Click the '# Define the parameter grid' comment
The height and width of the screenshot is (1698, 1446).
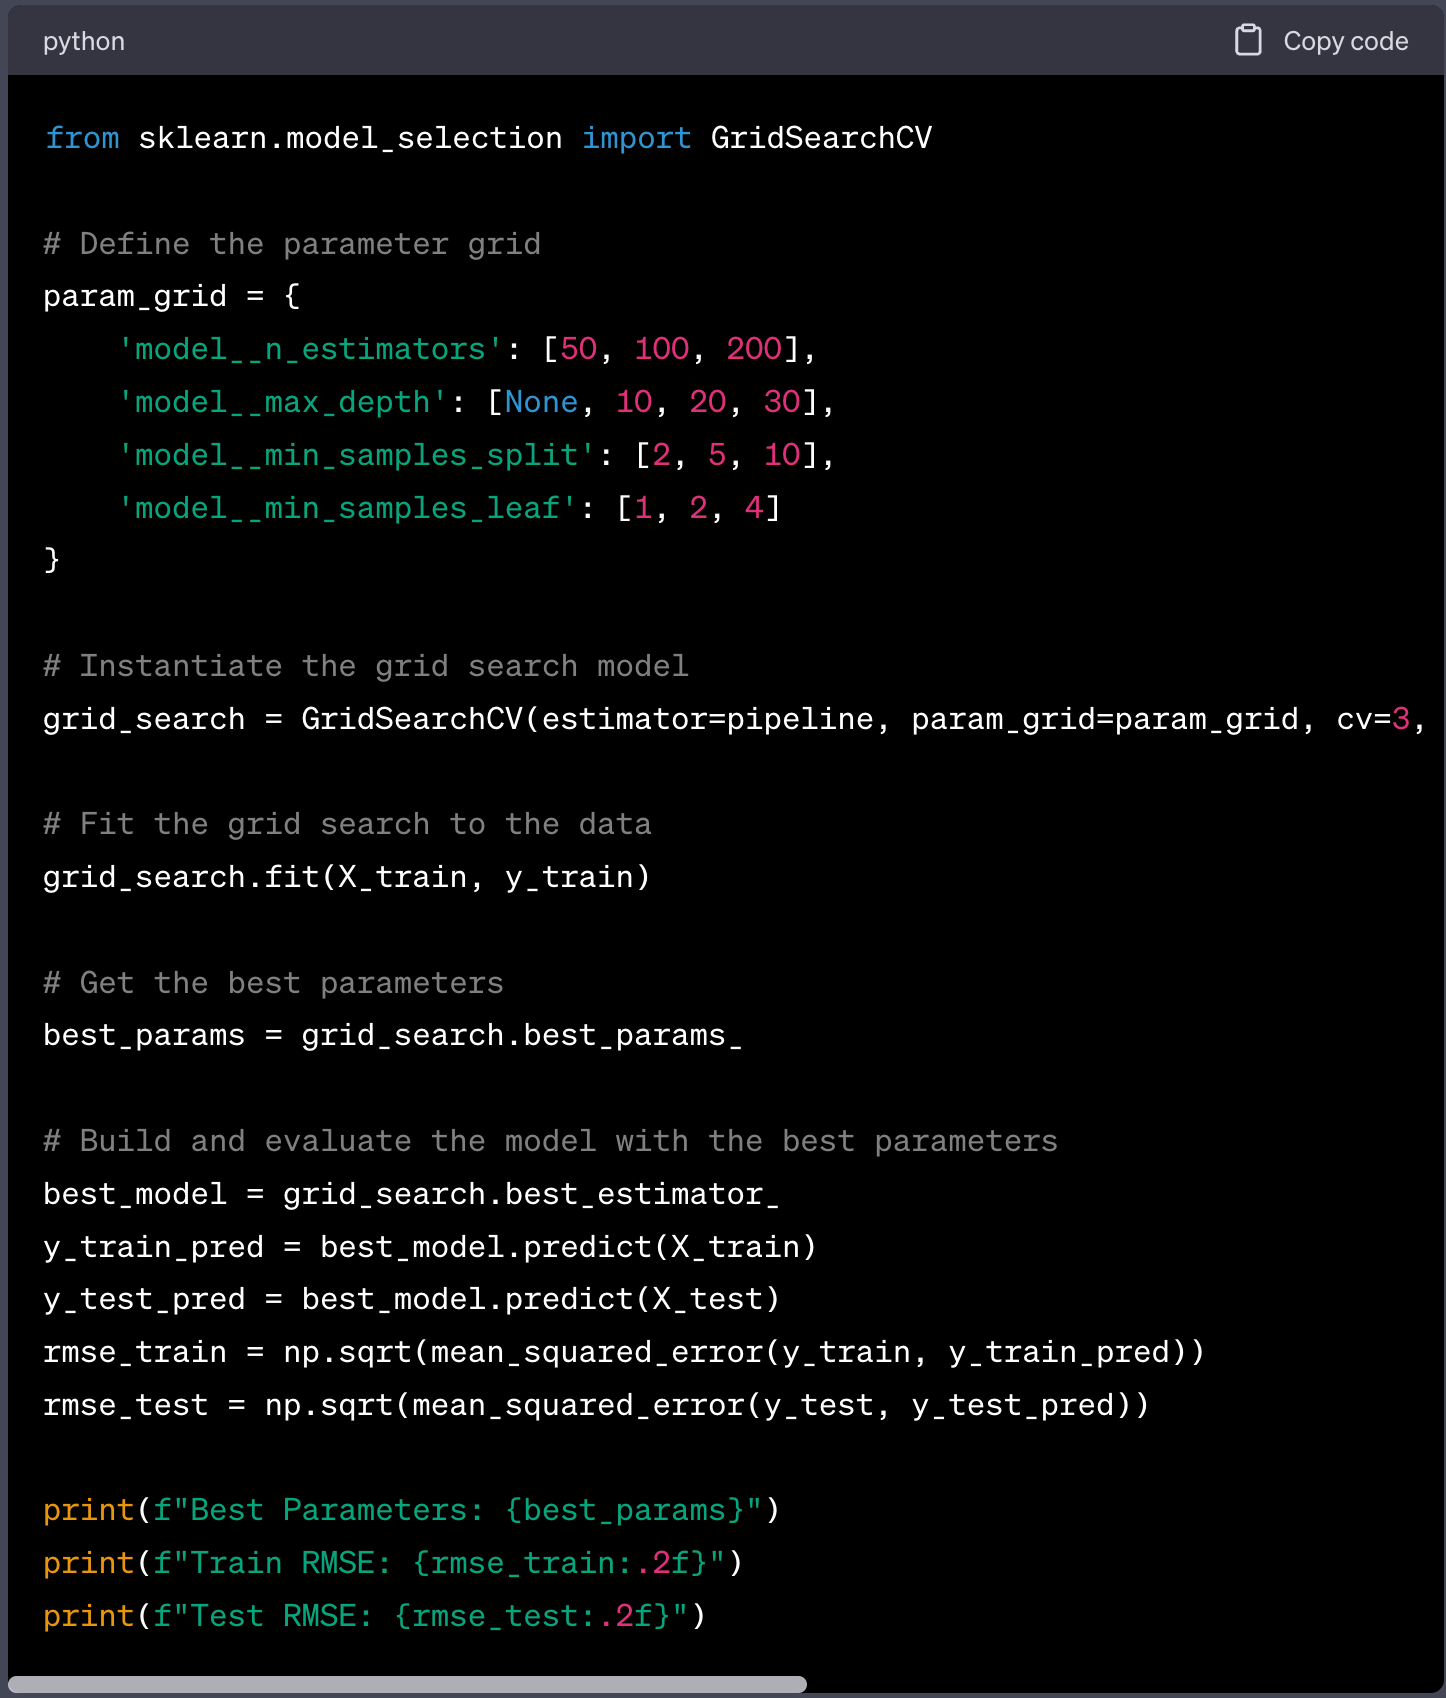(x=292, y=244)
